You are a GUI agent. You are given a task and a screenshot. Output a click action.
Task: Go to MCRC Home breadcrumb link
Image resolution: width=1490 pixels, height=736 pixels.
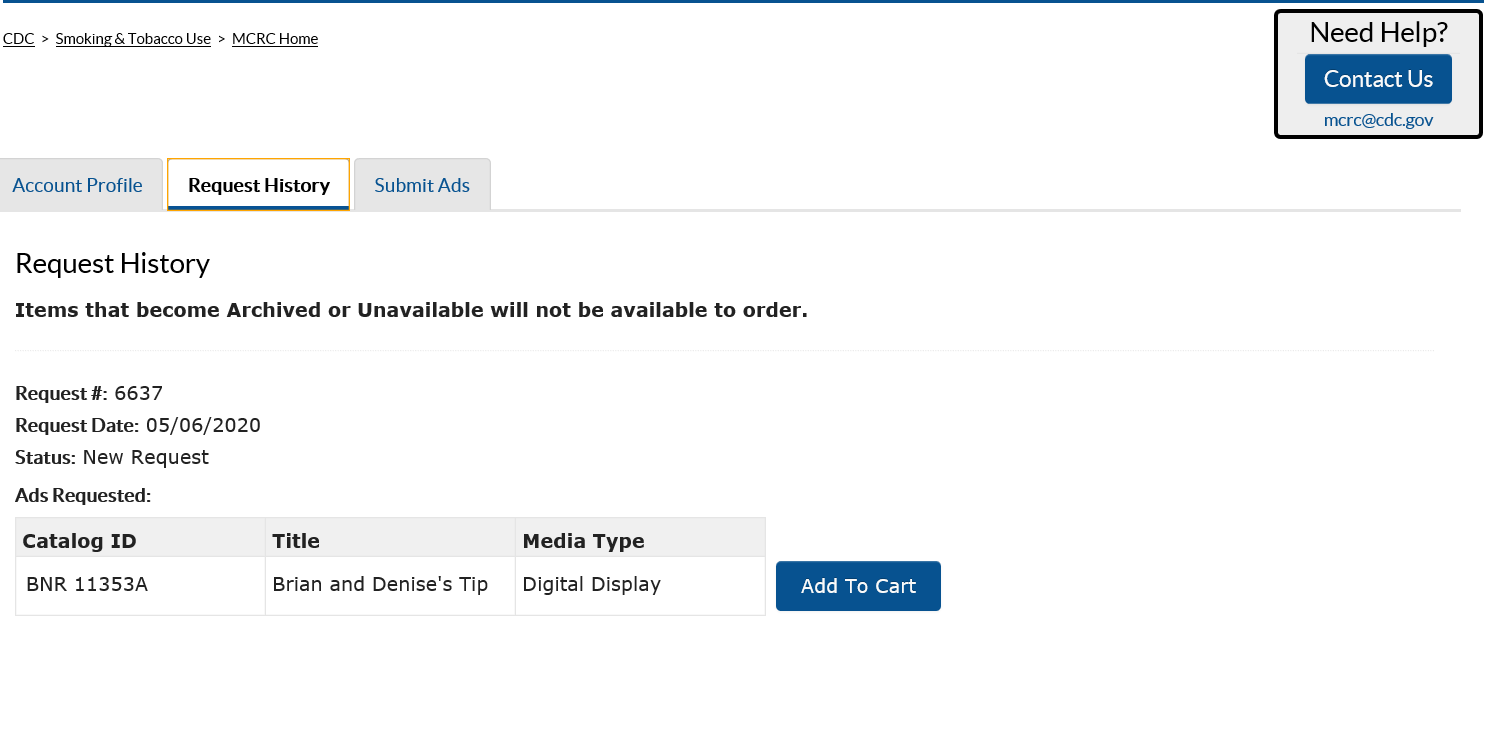pyautogui.click(x=275, y=39)
